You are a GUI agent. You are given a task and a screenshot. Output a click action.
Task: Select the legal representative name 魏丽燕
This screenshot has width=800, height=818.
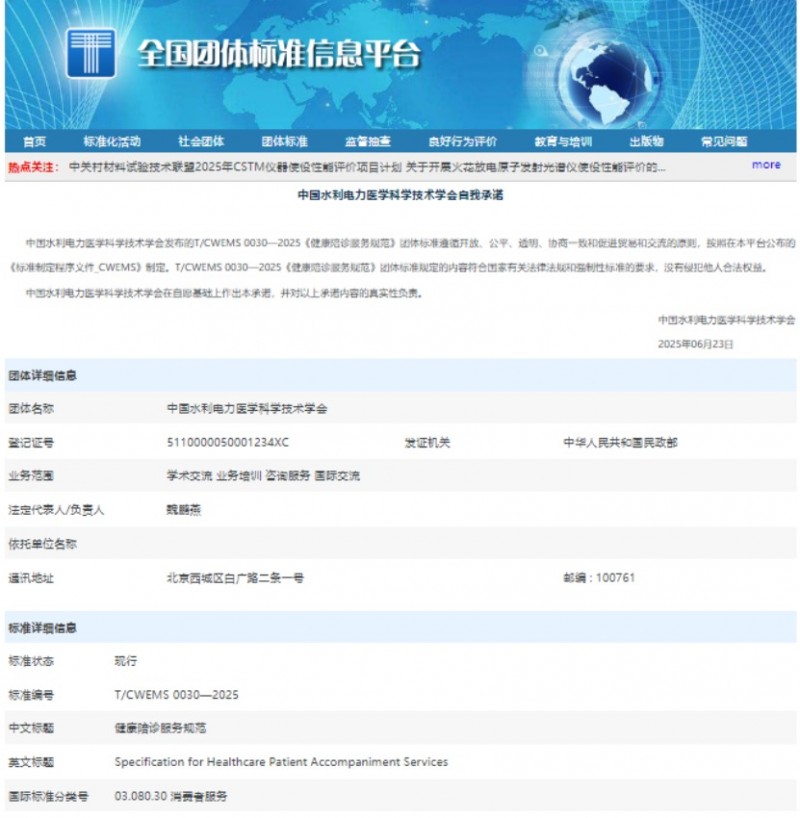click(x=183, y=510)
